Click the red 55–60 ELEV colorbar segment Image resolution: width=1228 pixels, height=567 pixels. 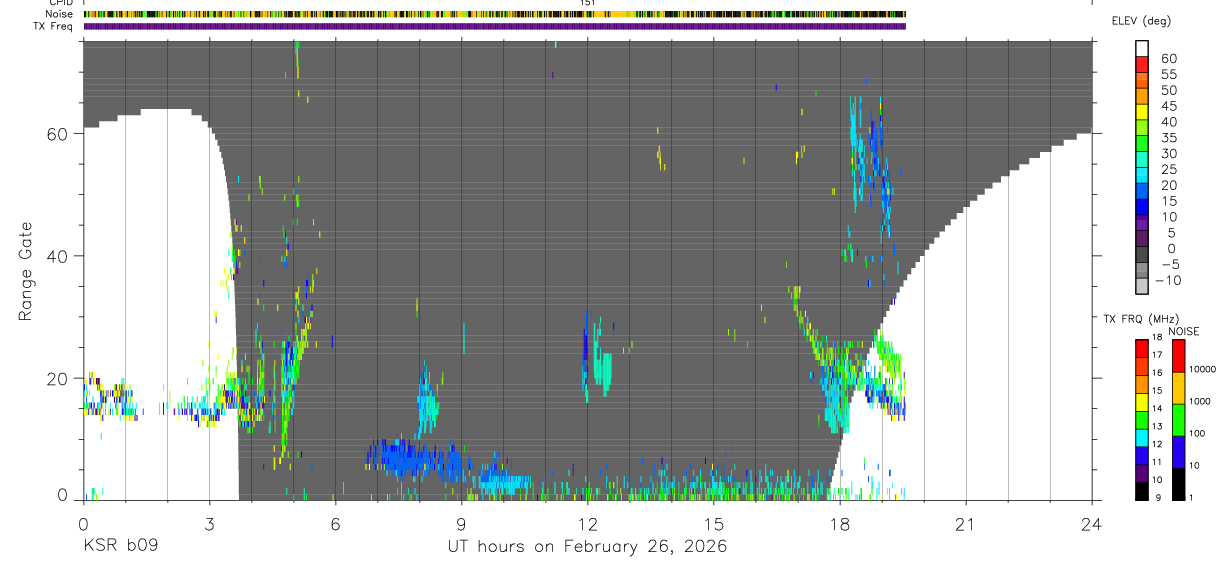(1142, 65)
